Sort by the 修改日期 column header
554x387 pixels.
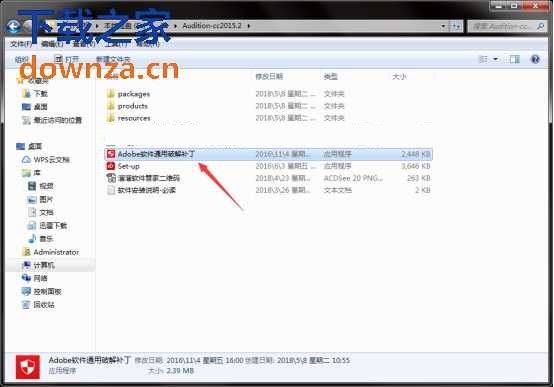(269, 76)
